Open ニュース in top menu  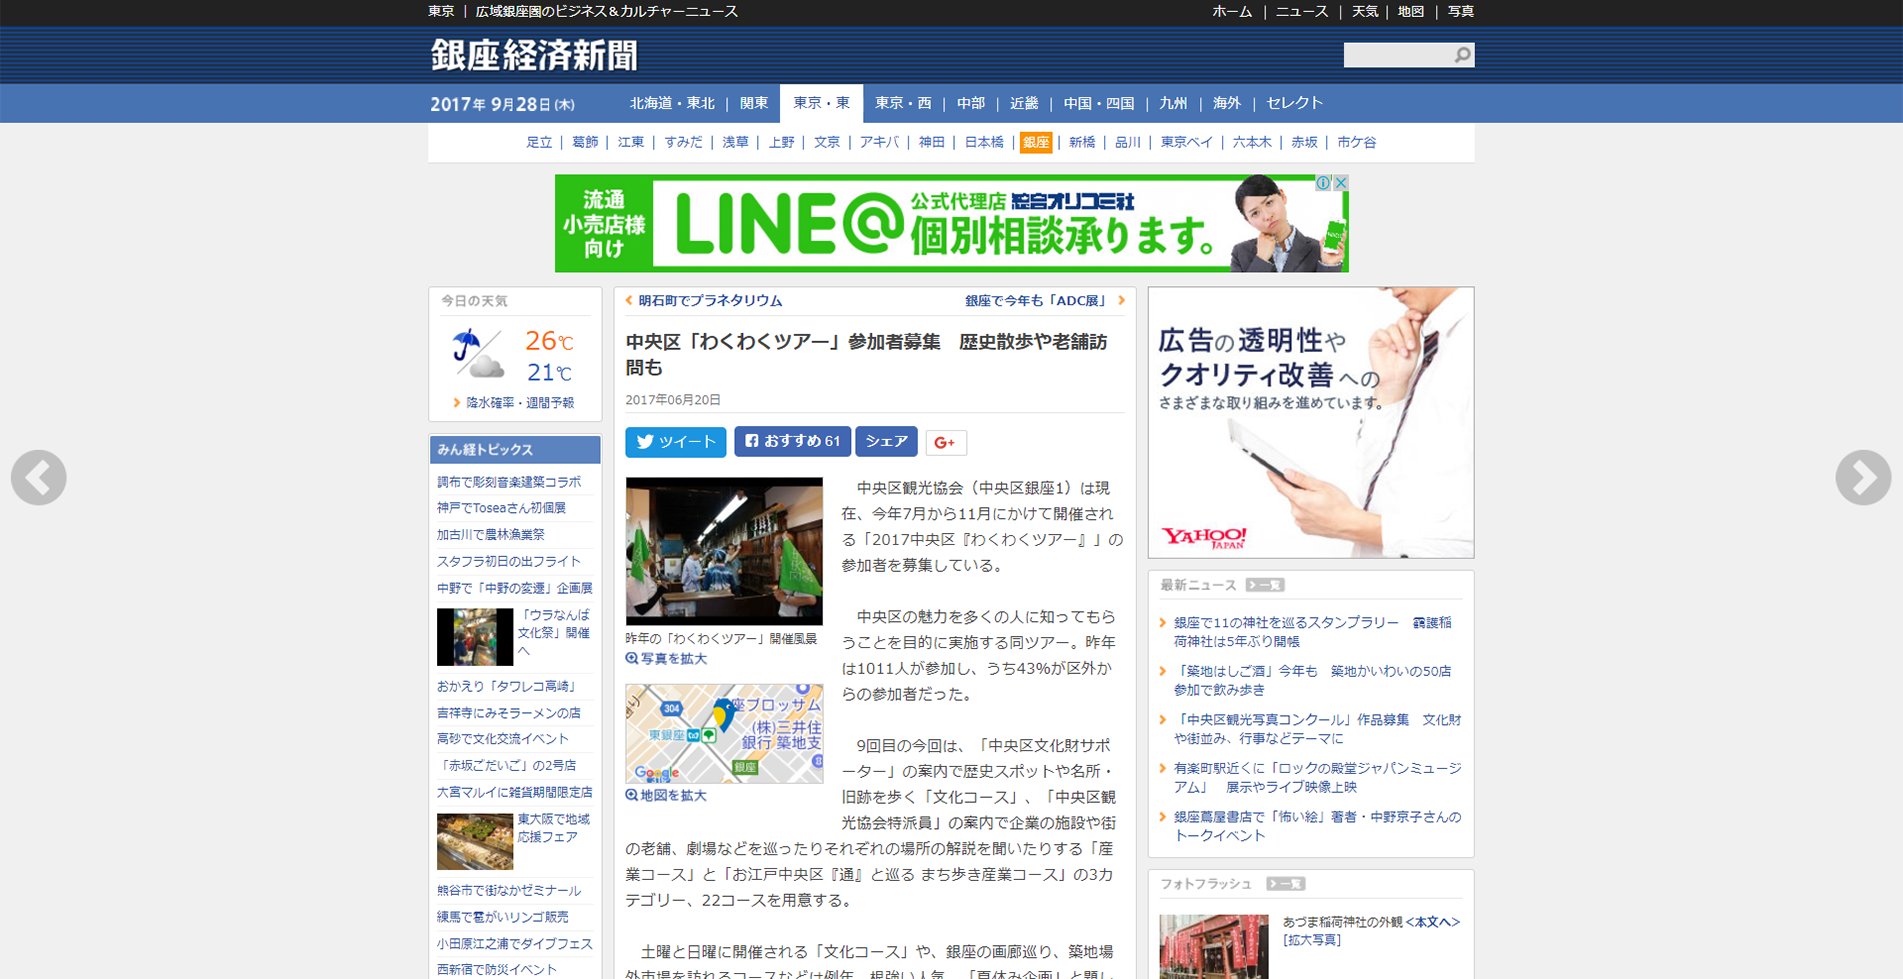coord(1302,12)
